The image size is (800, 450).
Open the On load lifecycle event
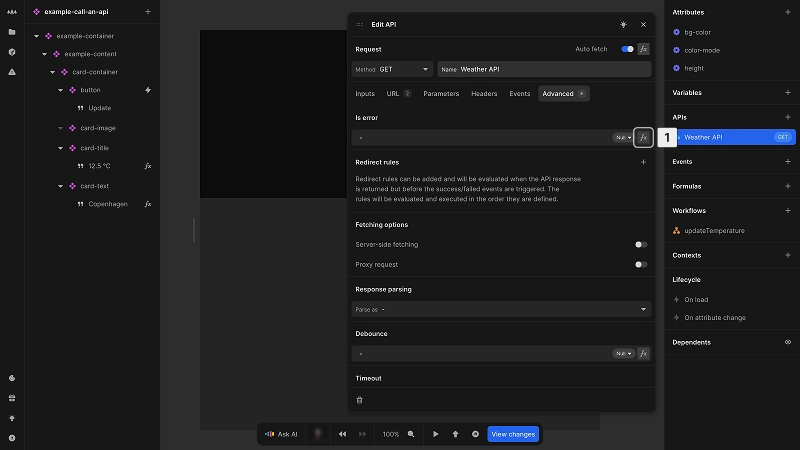coord(696,299)
